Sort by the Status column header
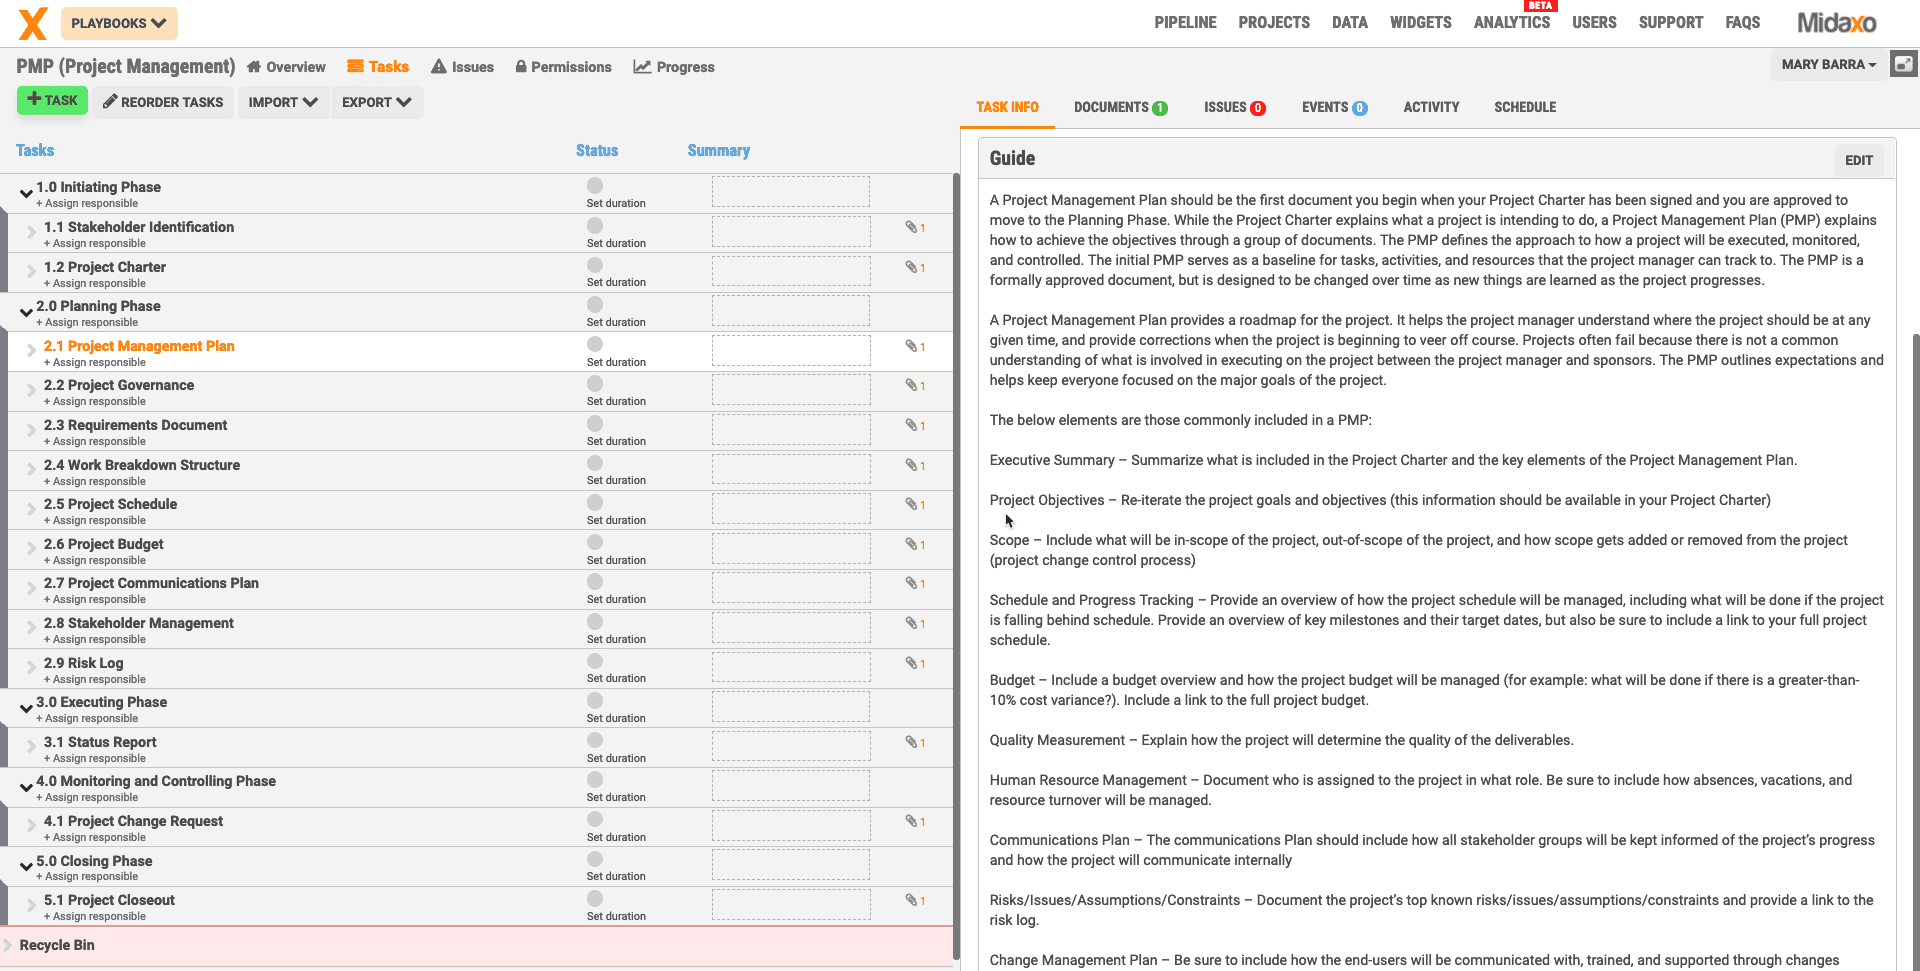This screenshot has height=971, width=1920. 597,150
